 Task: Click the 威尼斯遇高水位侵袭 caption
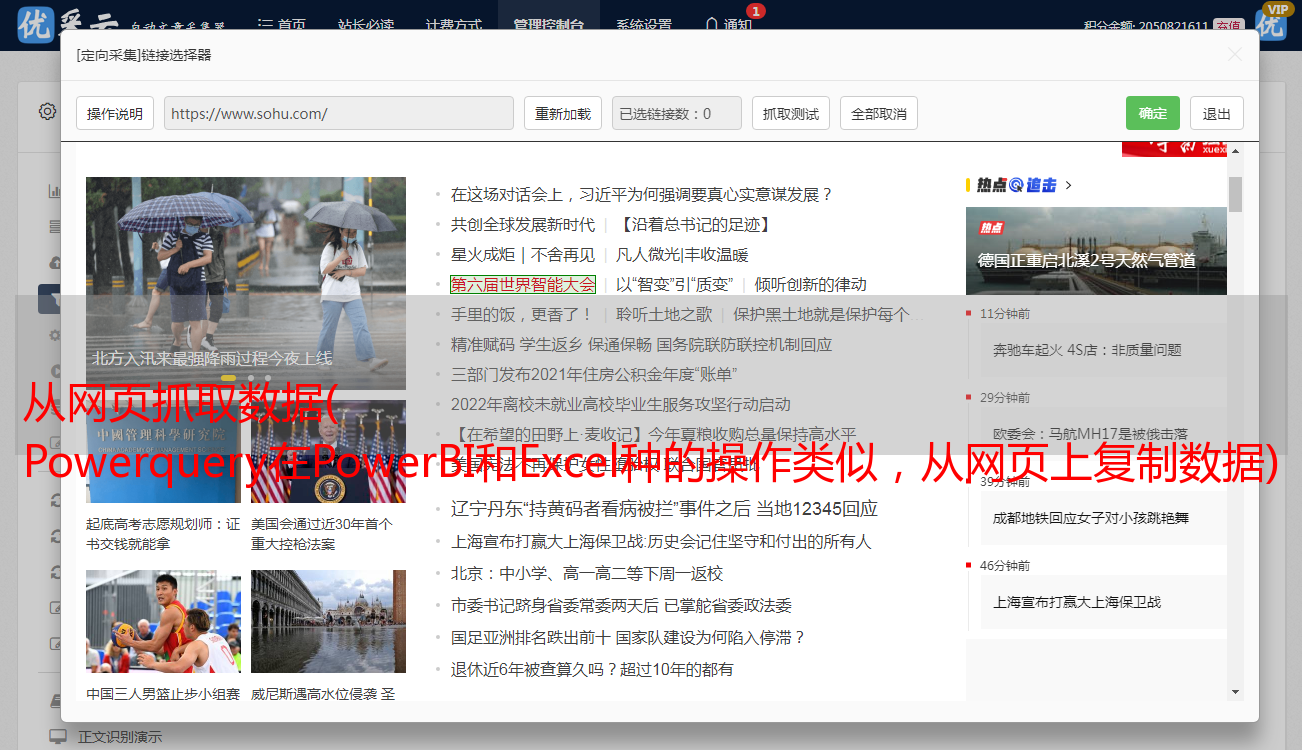coord(322,694)
